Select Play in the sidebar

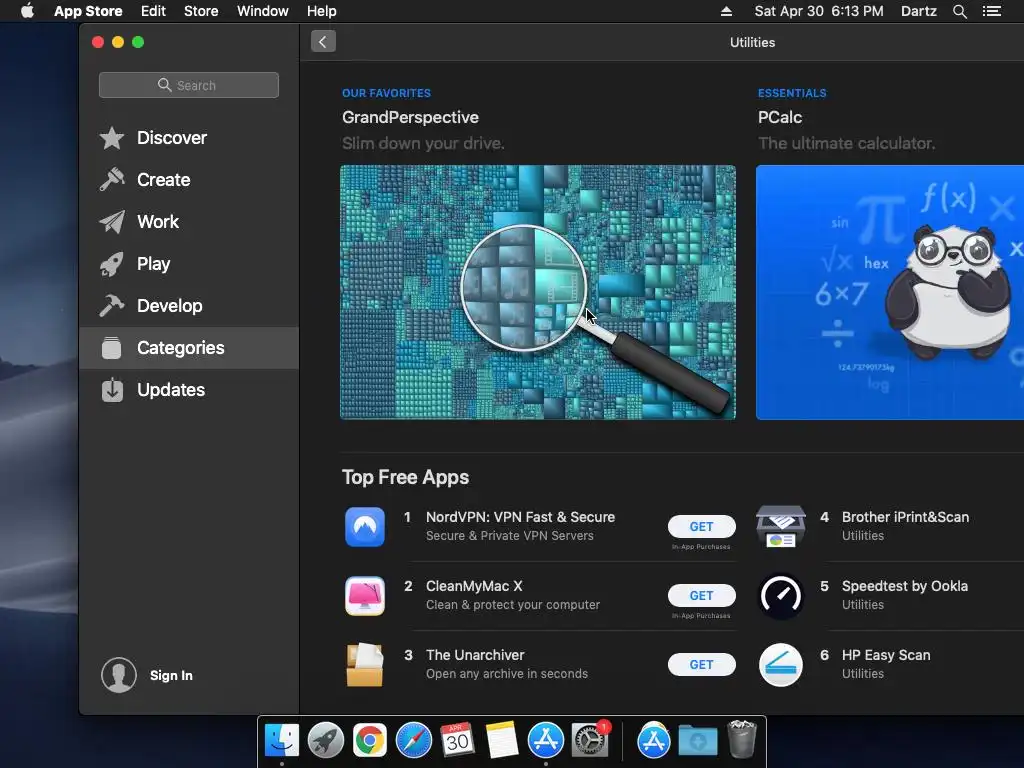tap(189, 264)
